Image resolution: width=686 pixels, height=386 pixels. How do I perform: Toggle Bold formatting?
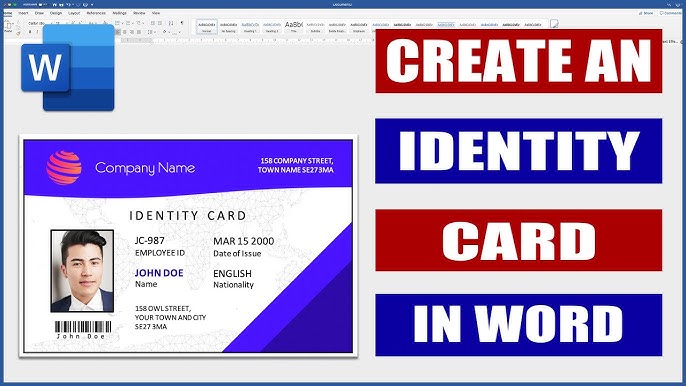(x=30, y=32)
